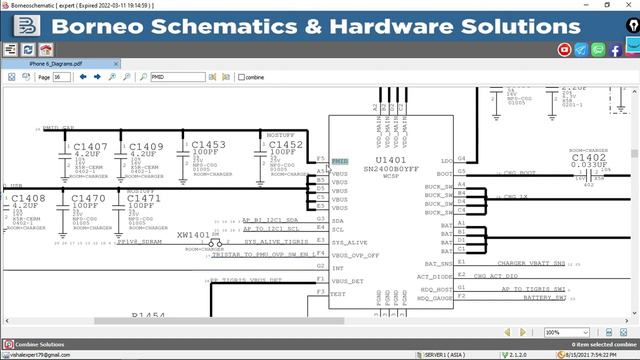Click find next match icon
640x360 pixels.
tap(226, 77)
